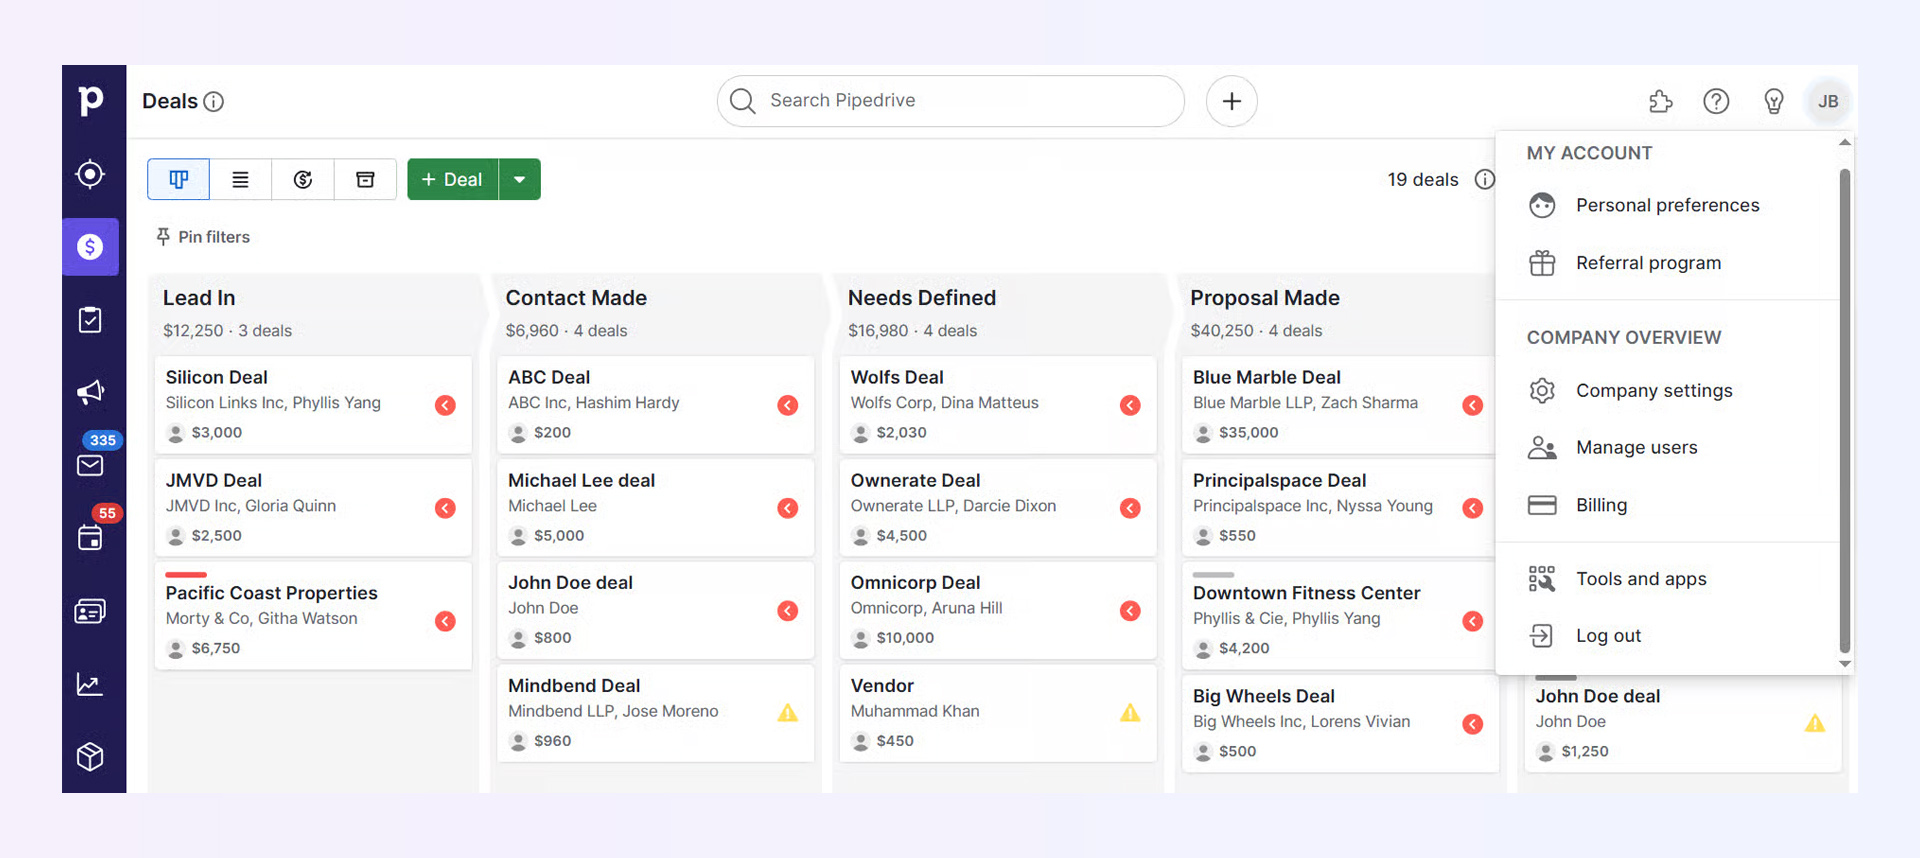The width and height of the screenshot is (1920, 858).
Task: Open the Pacific Coast Properties deal card
Action: tap(313, 615)
